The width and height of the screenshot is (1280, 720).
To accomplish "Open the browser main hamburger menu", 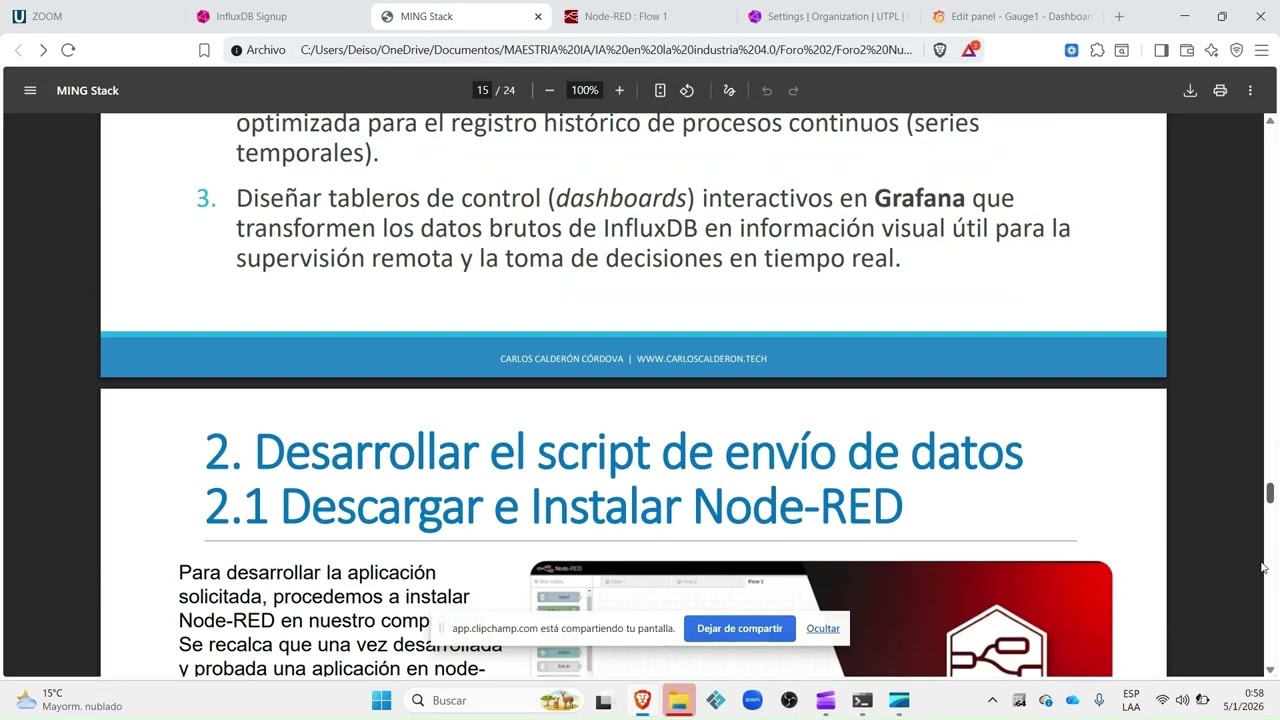I will tap(1262, 50).
